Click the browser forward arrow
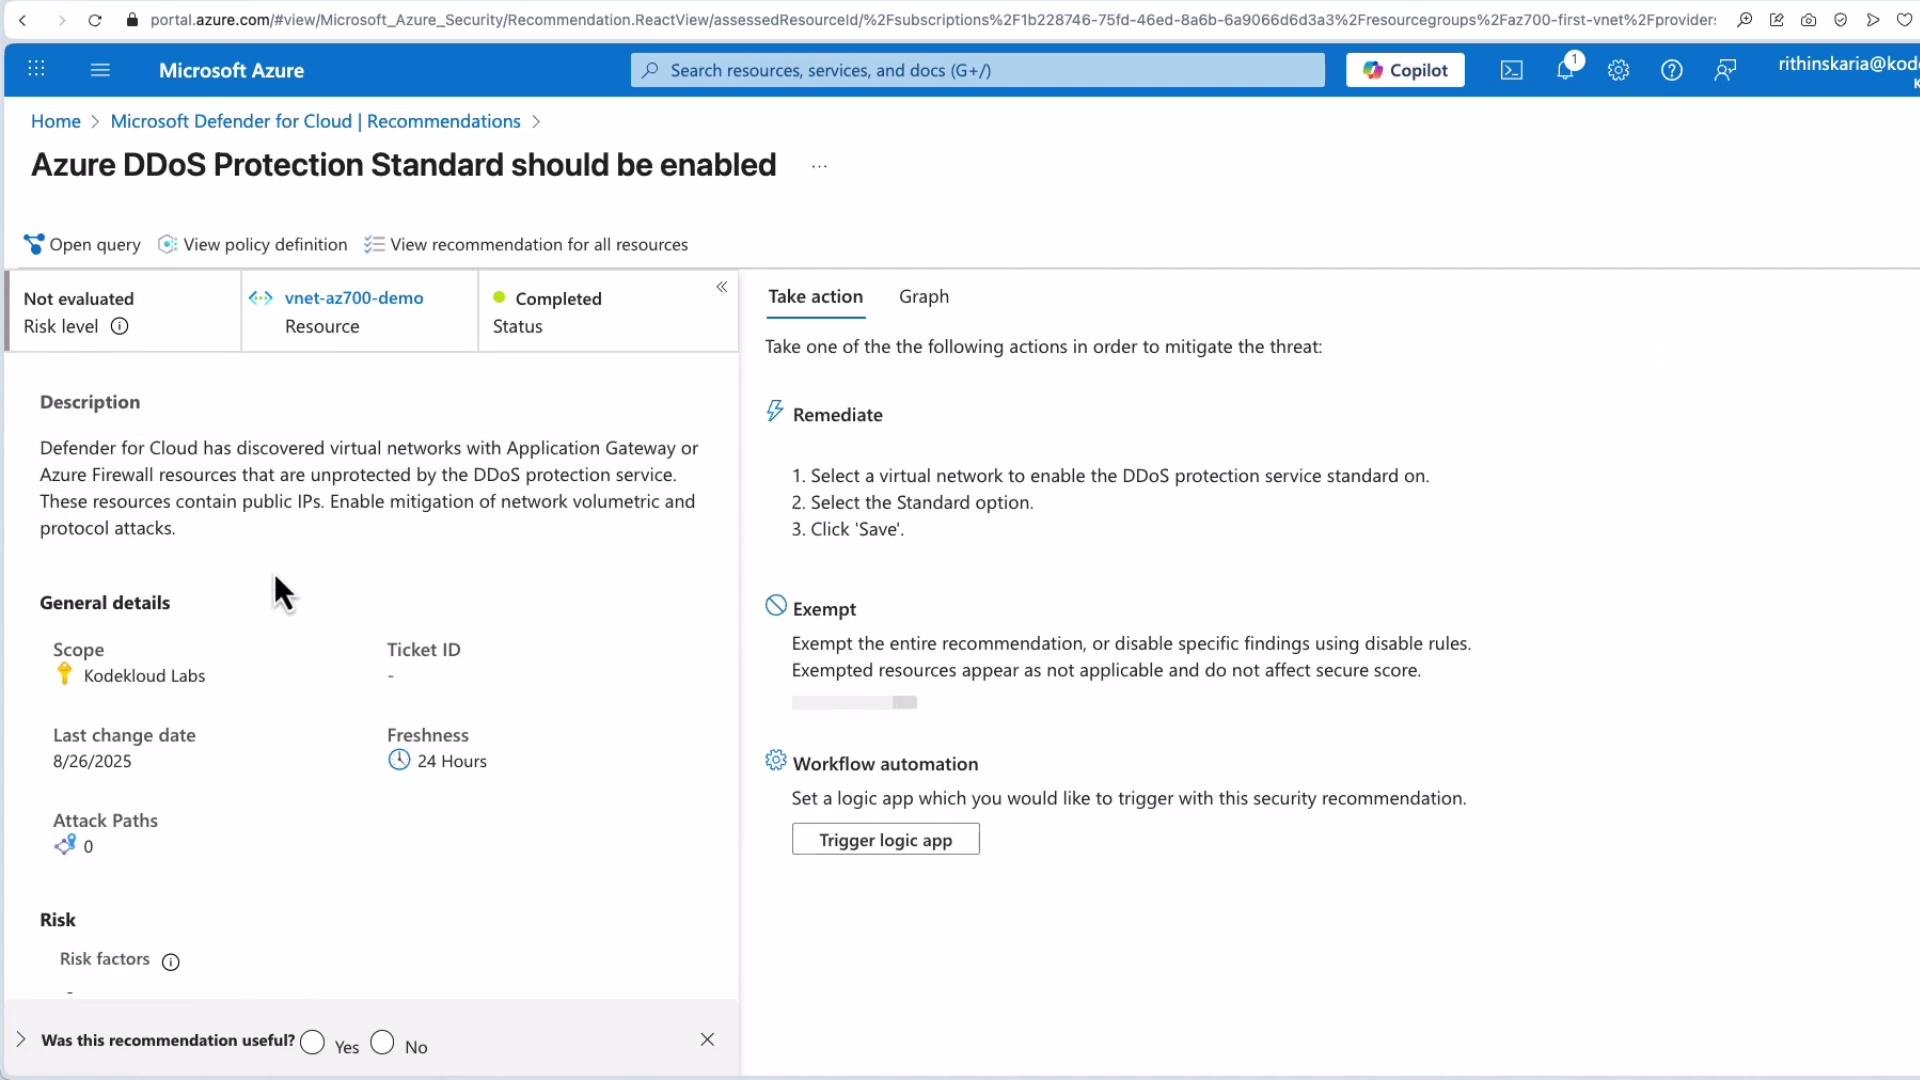Viewport: 1920px width, 1080px height. coord(61,20)
